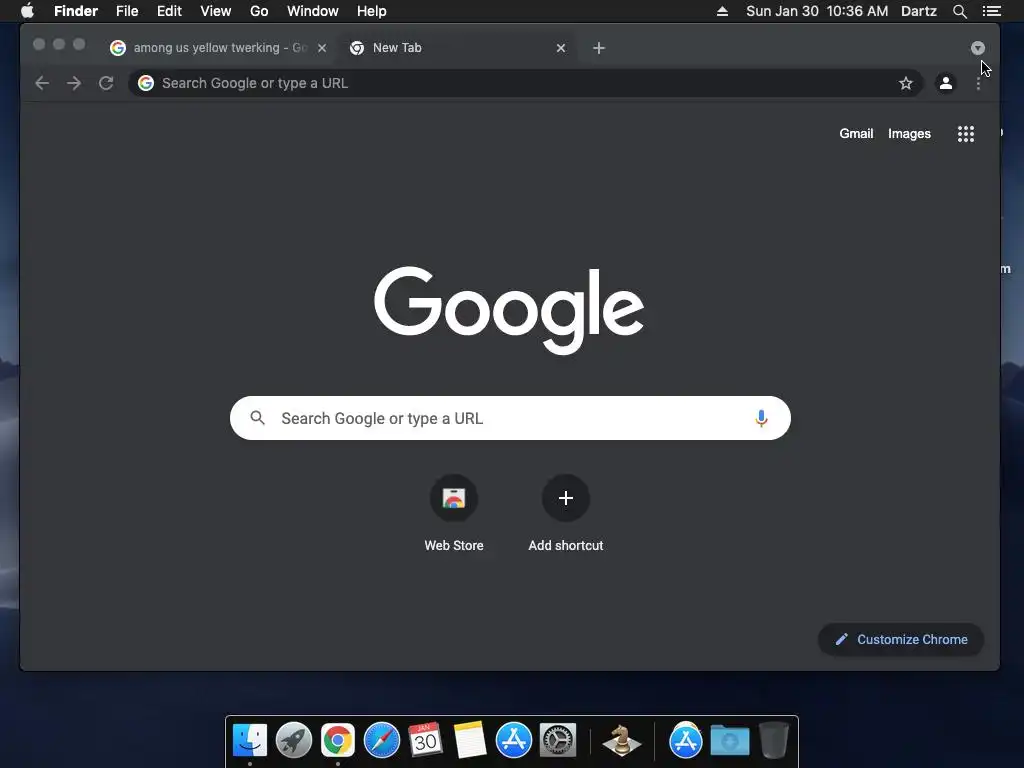Reload the page with the refresh icon

coord(106,83)
